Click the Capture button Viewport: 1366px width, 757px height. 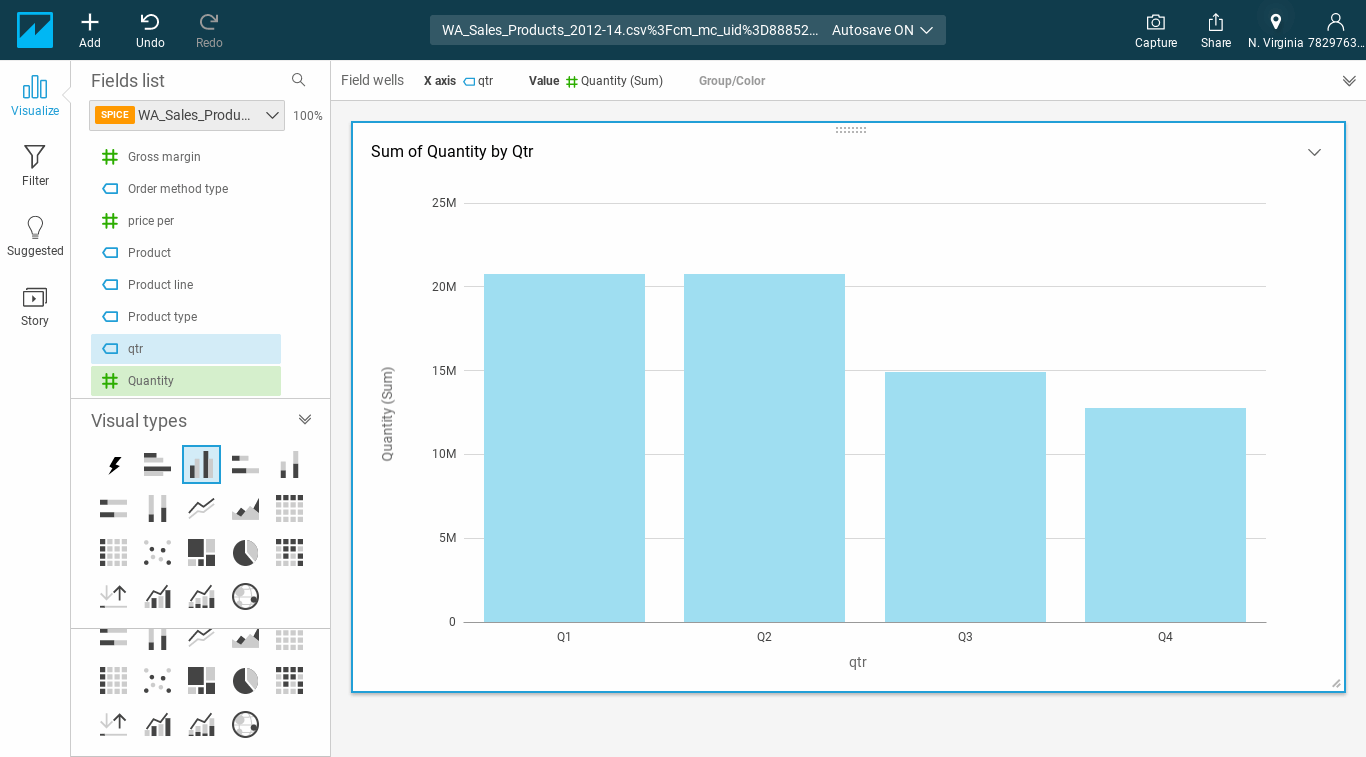click(x=1155, y=29)
